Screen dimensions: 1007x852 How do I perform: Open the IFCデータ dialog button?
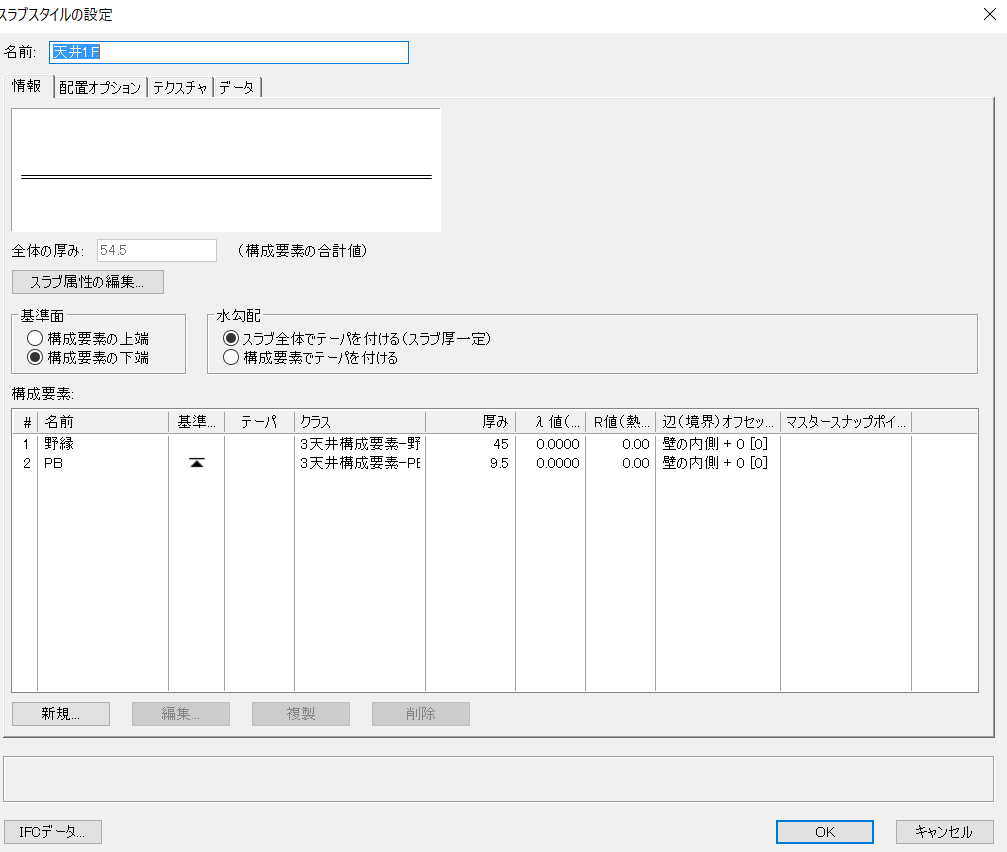click(53, 832)
